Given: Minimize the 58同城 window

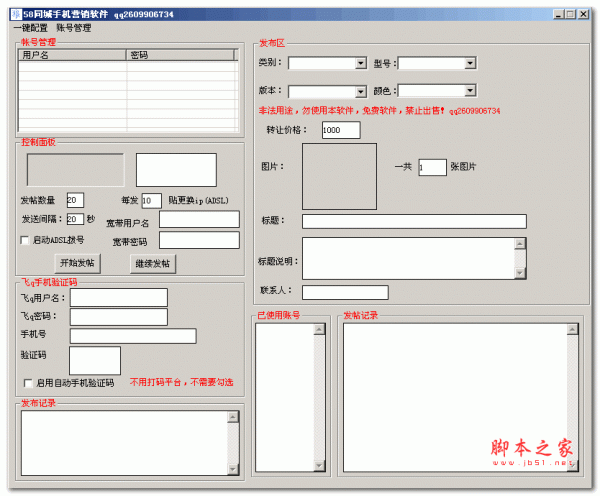Looking at the screenshot, I should (558, 15).
